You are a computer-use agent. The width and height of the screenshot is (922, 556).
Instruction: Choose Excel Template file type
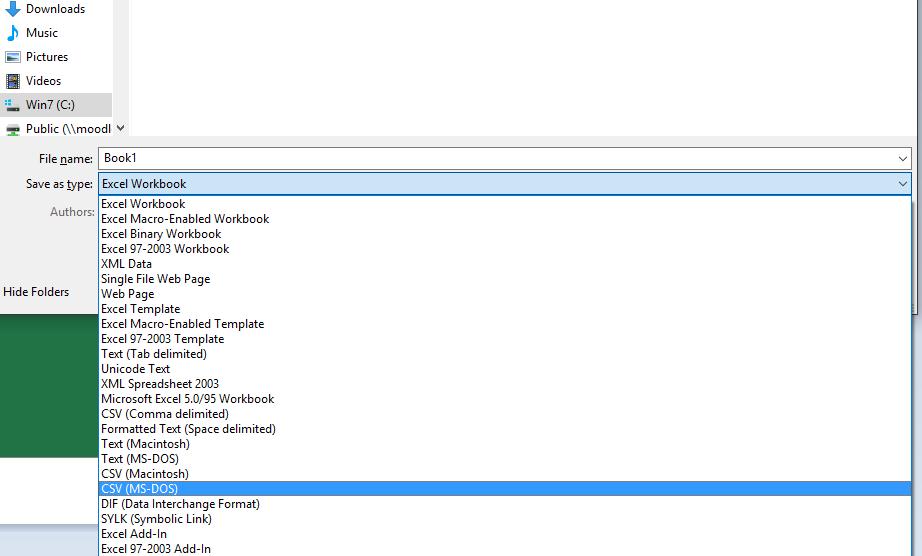click(x=505, y=309)
